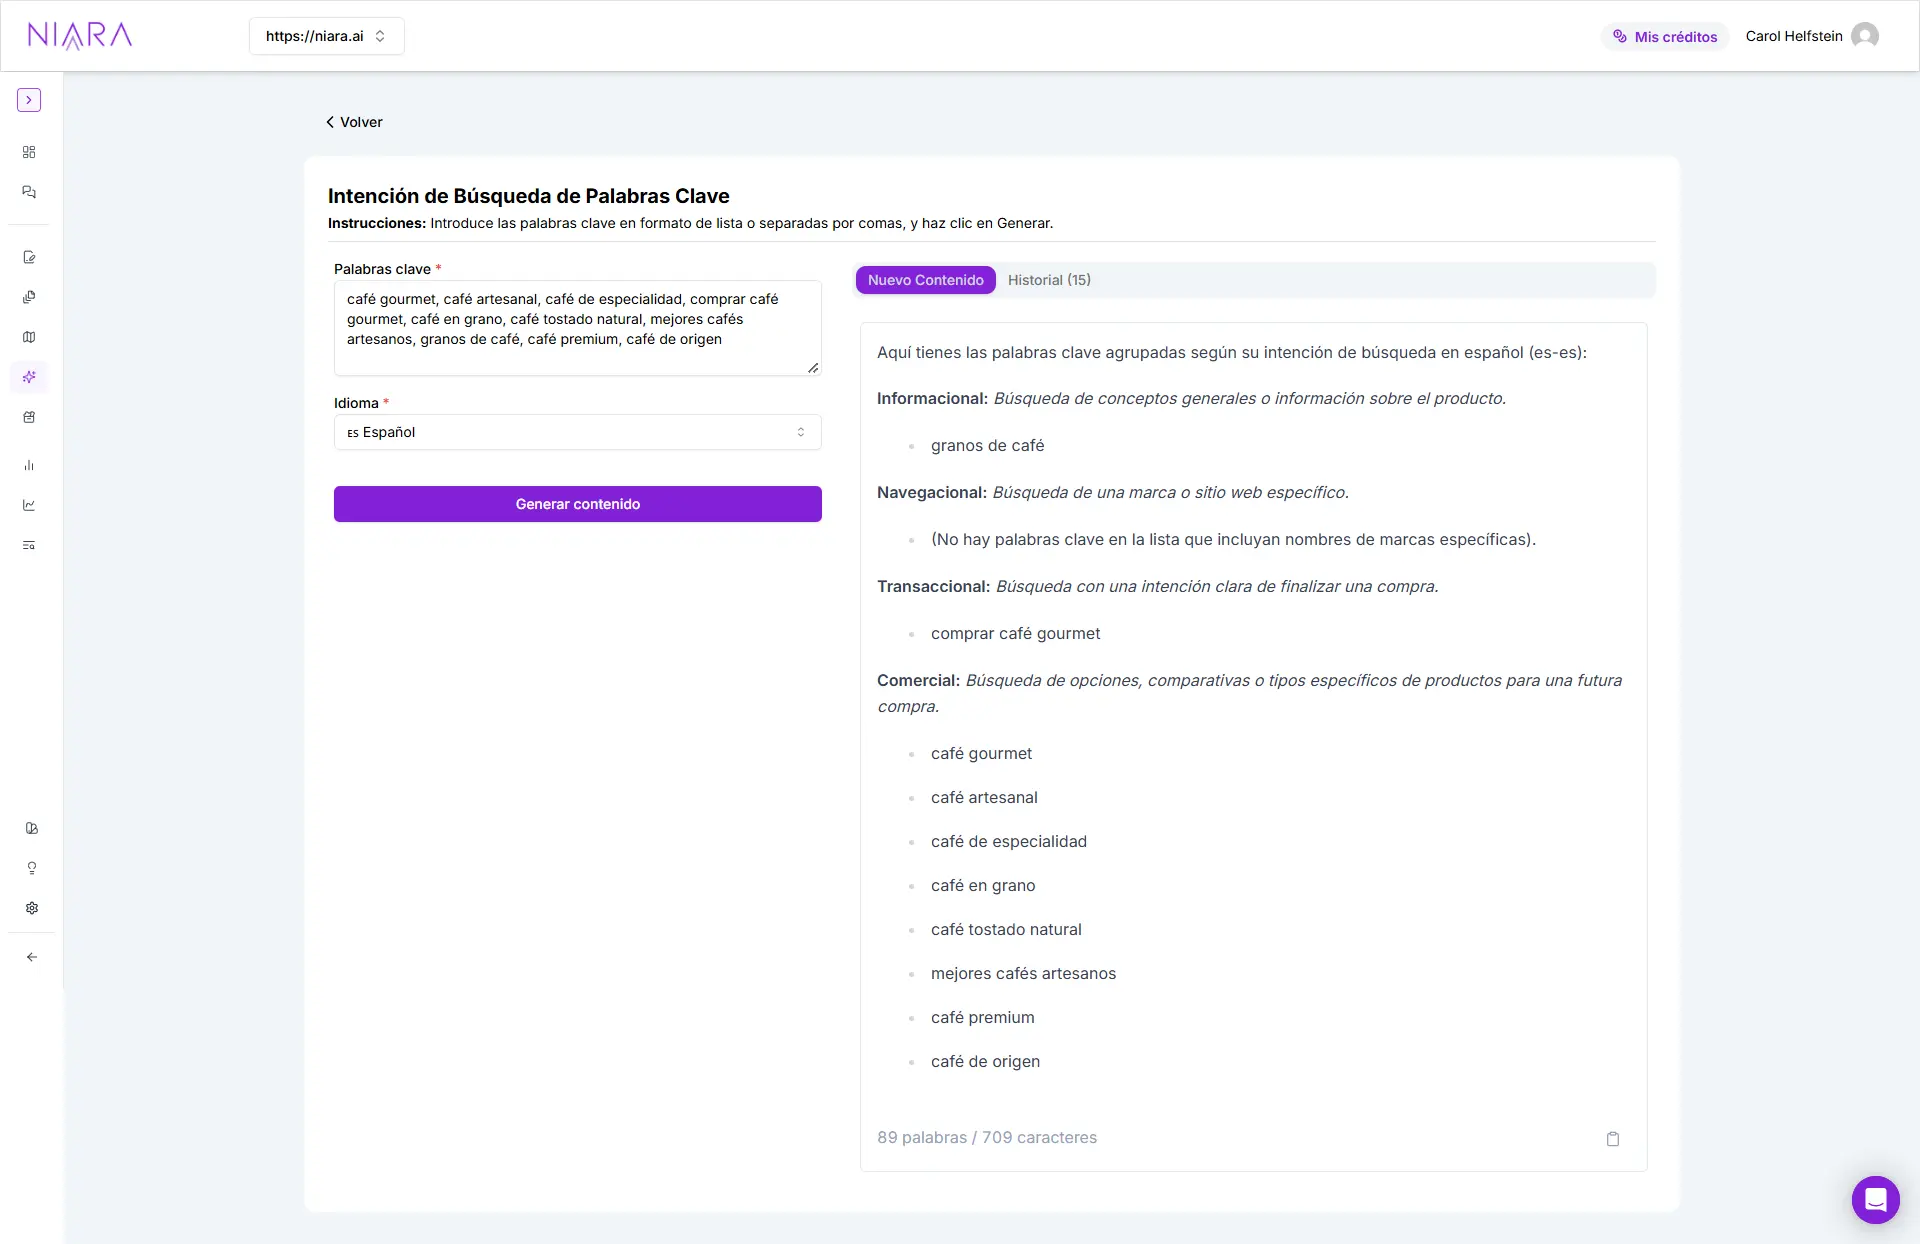Click the 'granos de café' list item

(987, 445)
